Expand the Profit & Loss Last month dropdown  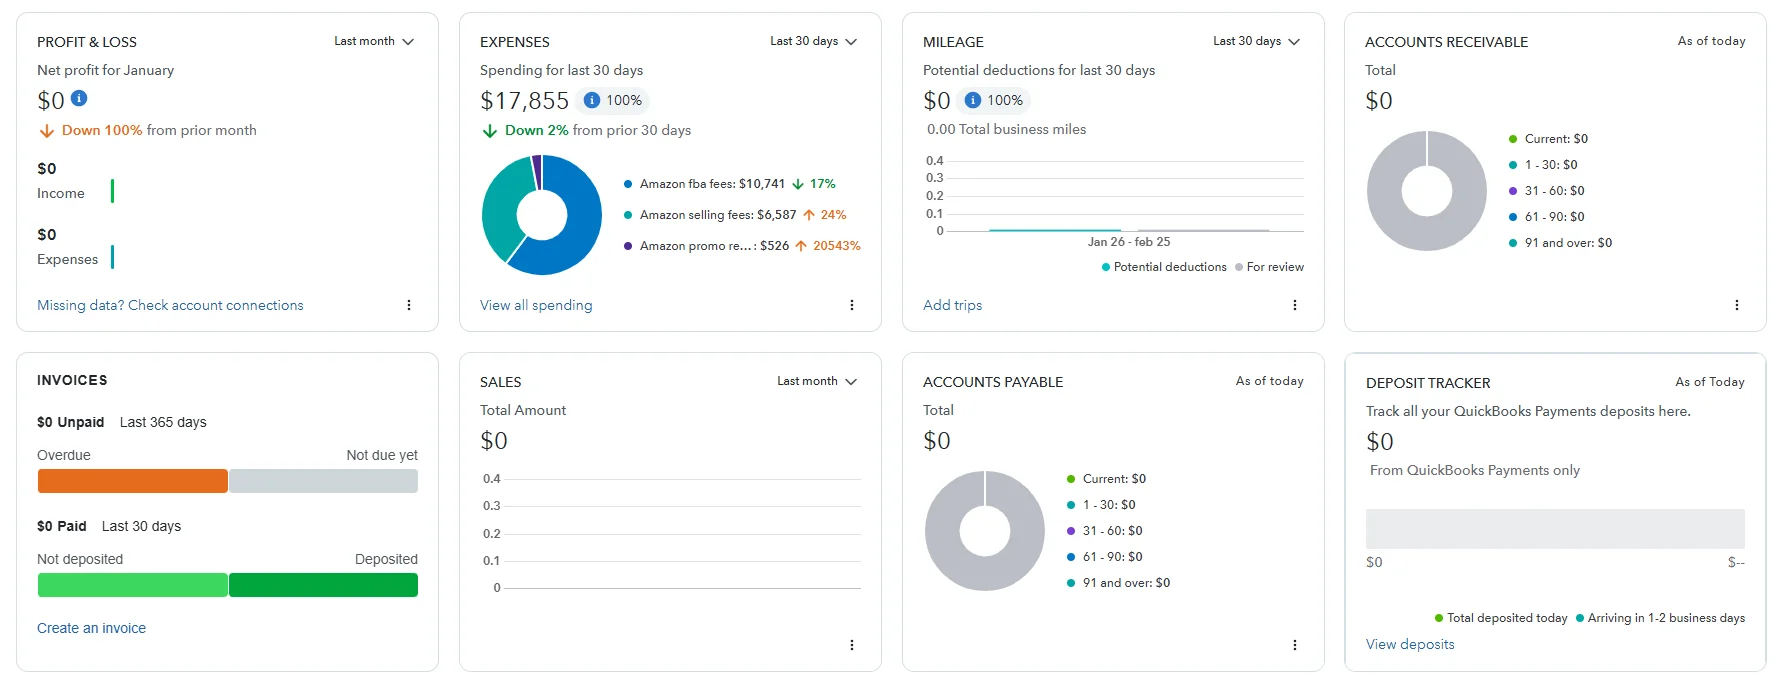point(374,41)
